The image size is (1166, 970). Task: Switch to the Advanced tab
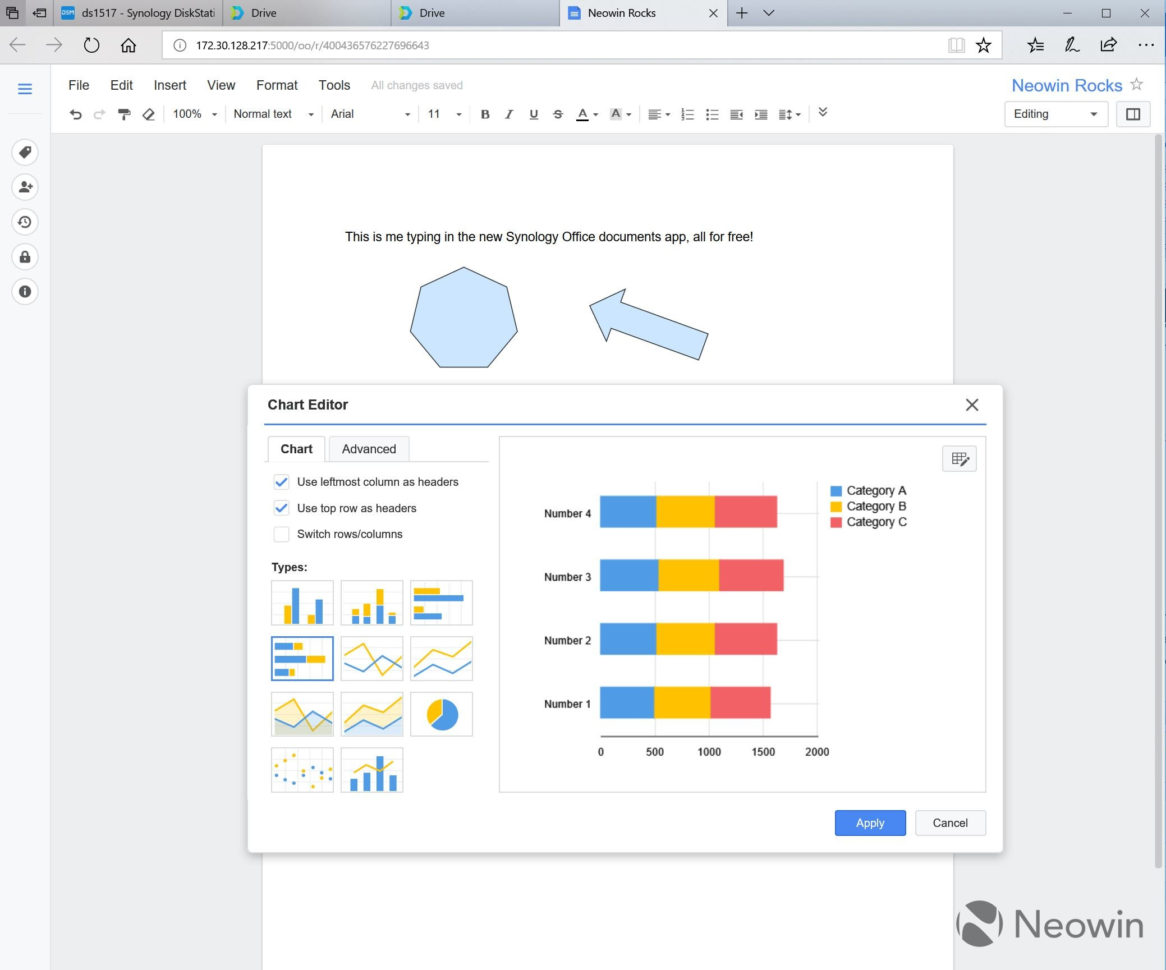point(368,449)
